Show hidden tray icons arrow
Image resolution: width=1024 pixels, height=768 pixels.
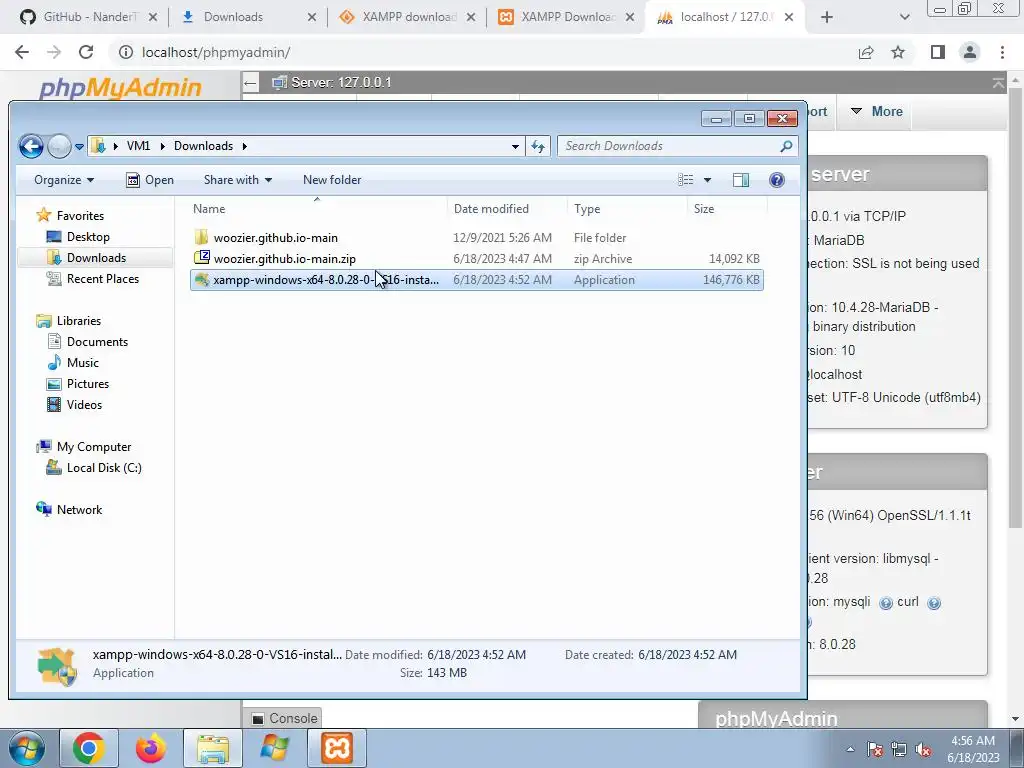coord(850,750)
